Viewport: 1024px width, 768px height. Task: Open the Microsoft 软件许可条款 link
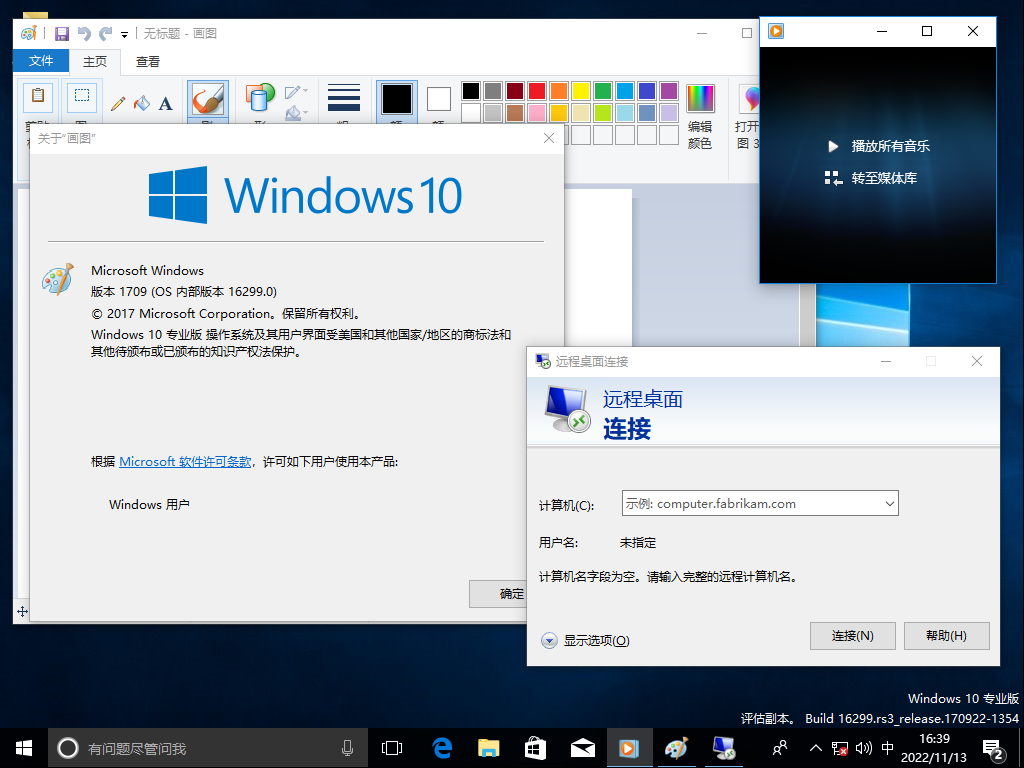185,462
